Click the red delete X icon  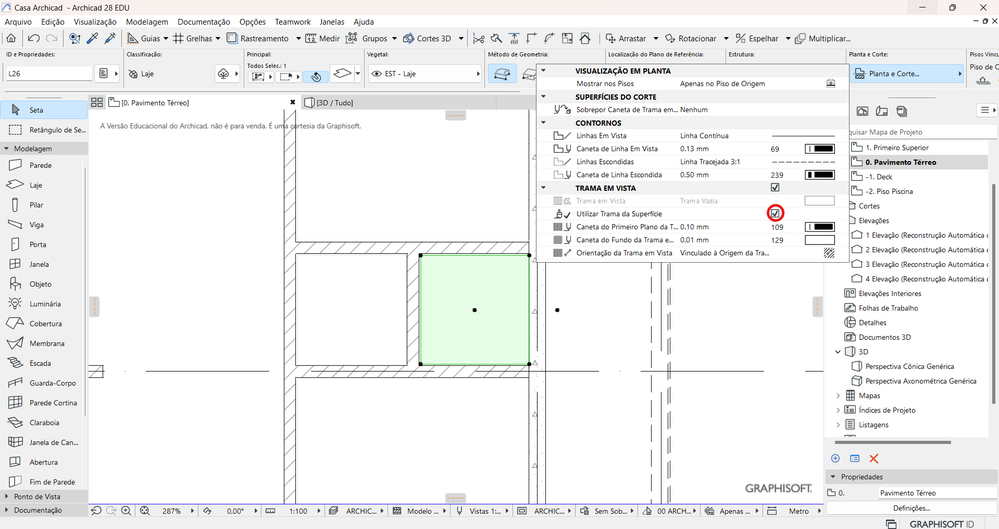(x=873, y=458)
